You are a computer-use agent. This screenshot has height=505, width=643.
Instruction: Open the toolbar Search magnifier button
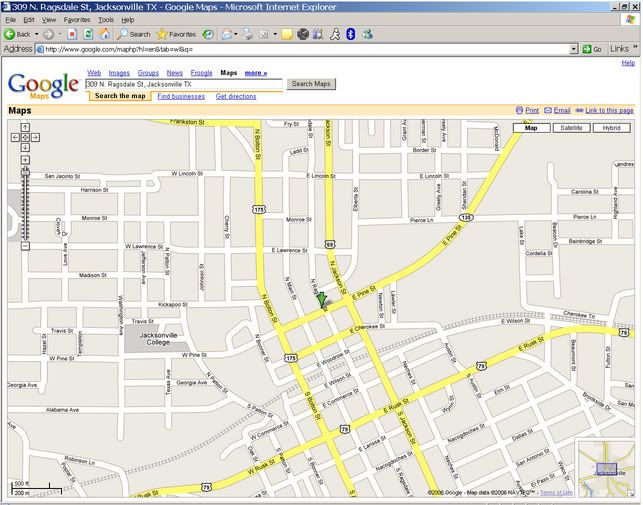coord(134,34)
